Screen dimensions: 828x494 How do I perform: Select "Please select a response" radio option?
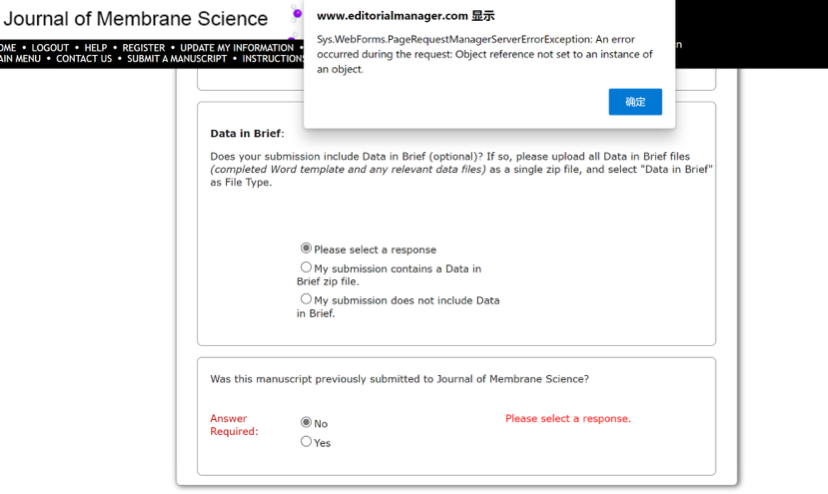[x=306, y=248]
